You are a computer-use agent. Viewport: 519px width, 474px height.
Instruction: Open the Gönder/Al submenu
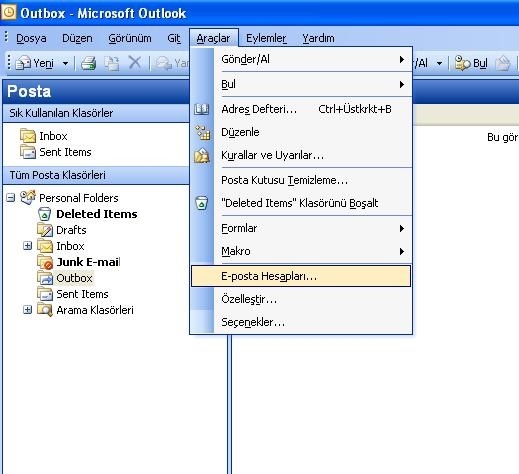(x=301, y=59)
